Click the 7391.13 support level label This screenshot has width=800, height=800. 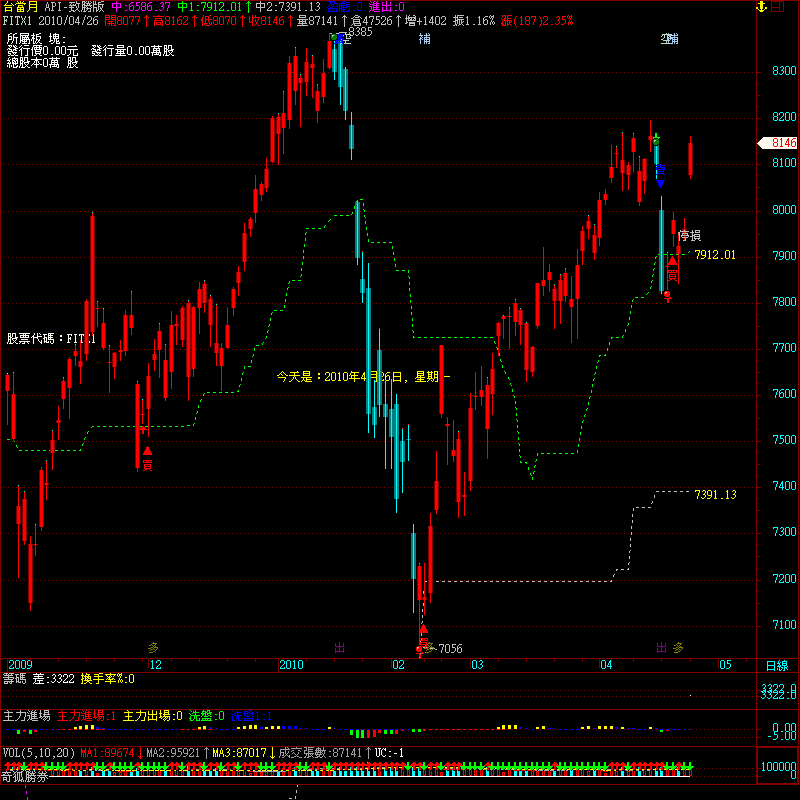click(x=715, y=495)
